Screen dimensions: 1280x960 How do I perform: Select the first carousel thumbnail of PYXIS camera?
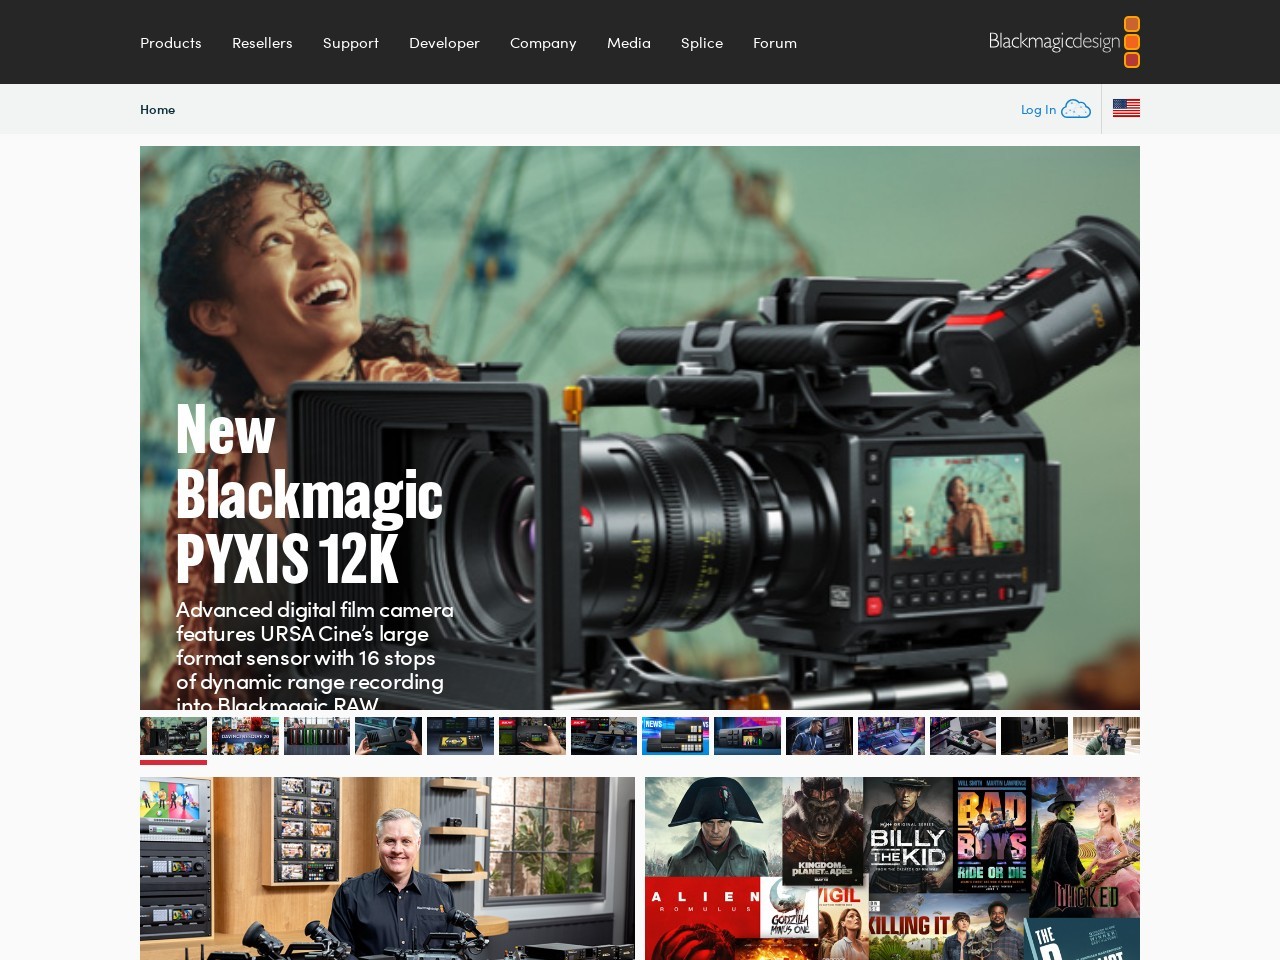tap(173, 736)
